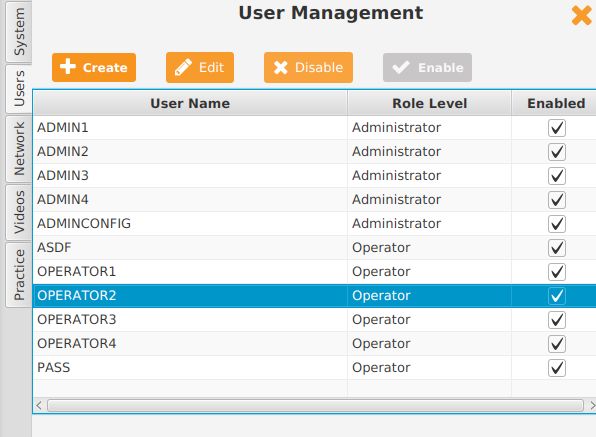
Task: Toggle Enabled checkbox for OPERATOR2
Action: pyautogui.click(x=557, y=296)
